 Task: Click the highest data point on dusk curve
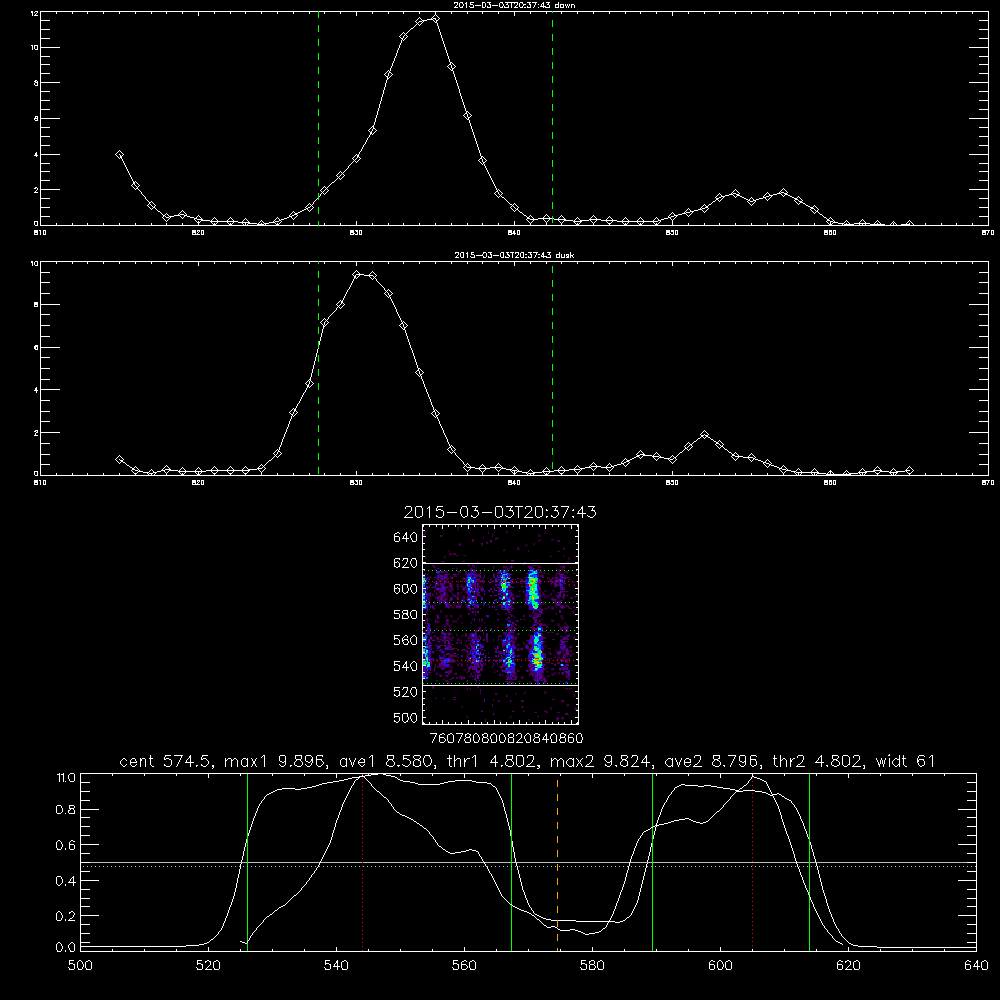(x=357, y=274)
